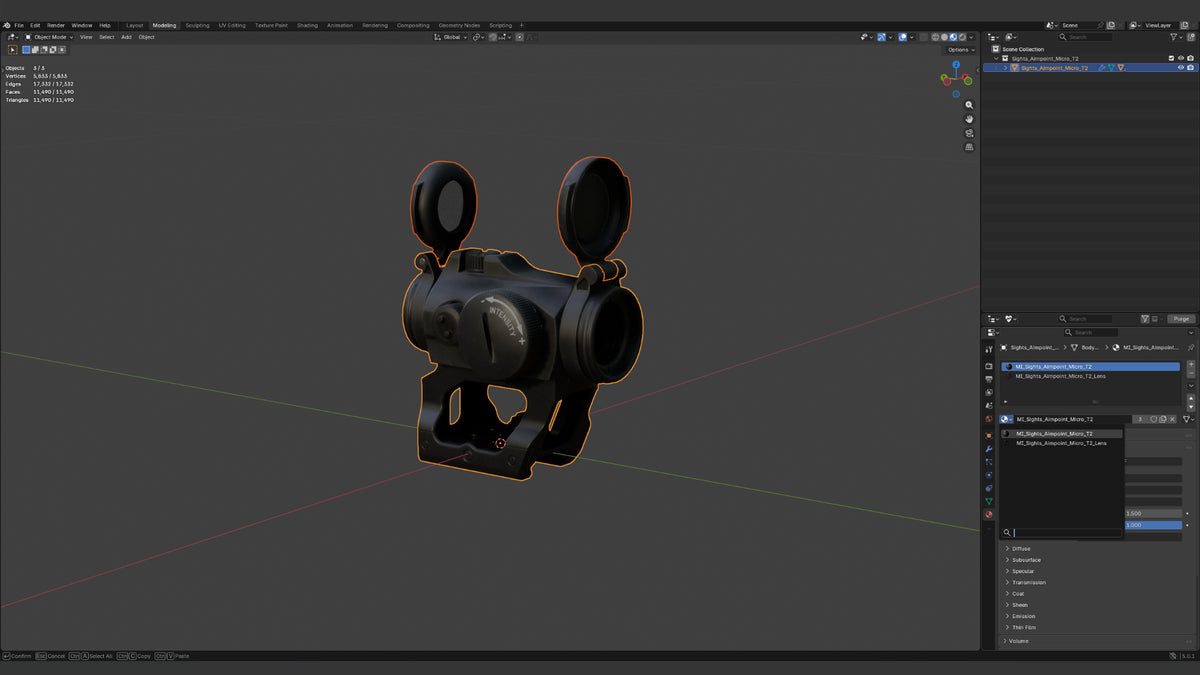The height and width of the screenshot is (675, 1200).
Task: Open the World properties tab
Action: (x=989, y=418)
